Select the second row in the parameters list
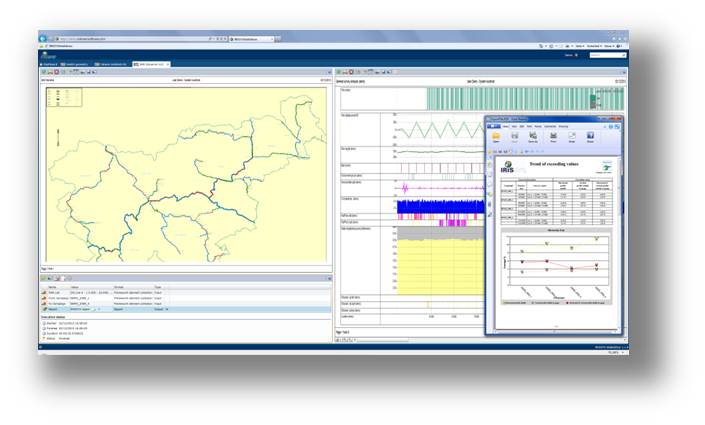 coord(186,298)
